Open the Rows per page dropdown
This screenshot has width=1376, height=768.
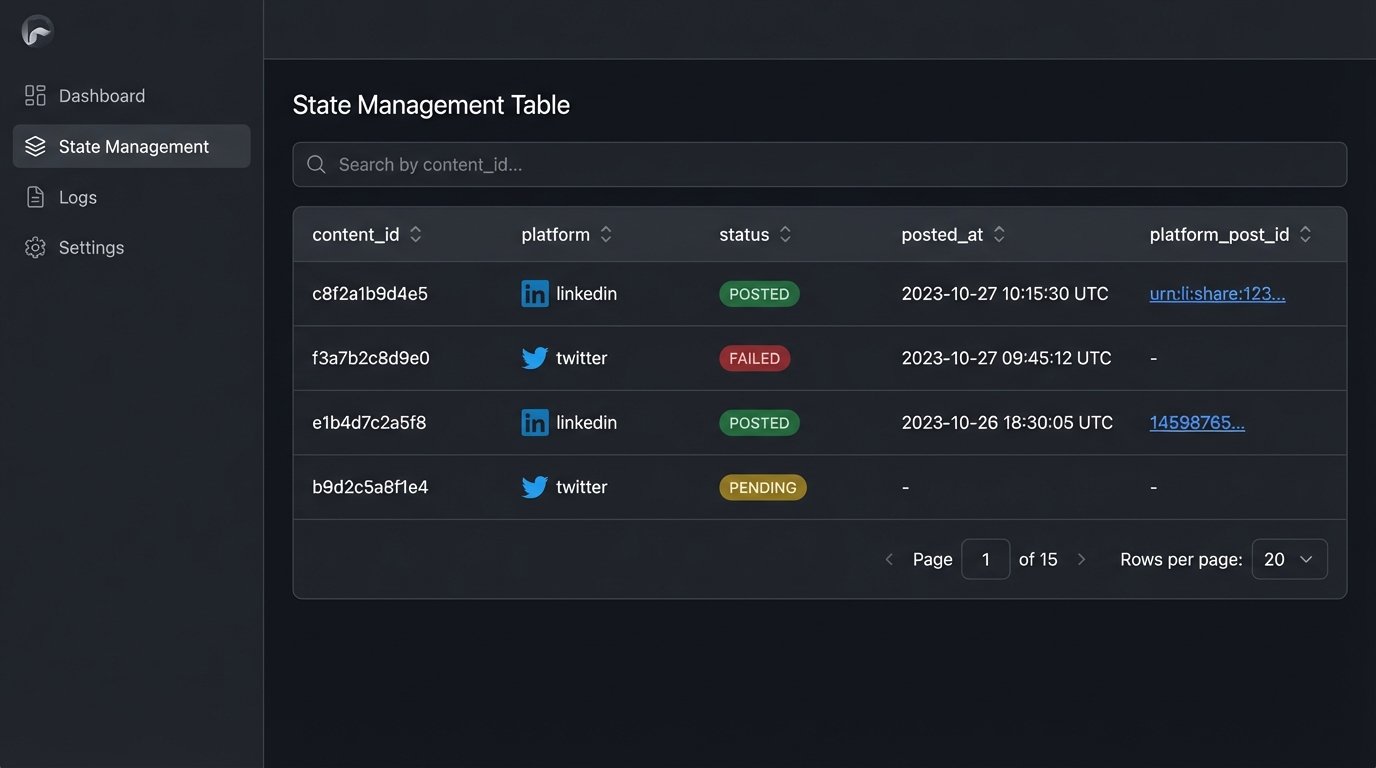(1289, 560)
